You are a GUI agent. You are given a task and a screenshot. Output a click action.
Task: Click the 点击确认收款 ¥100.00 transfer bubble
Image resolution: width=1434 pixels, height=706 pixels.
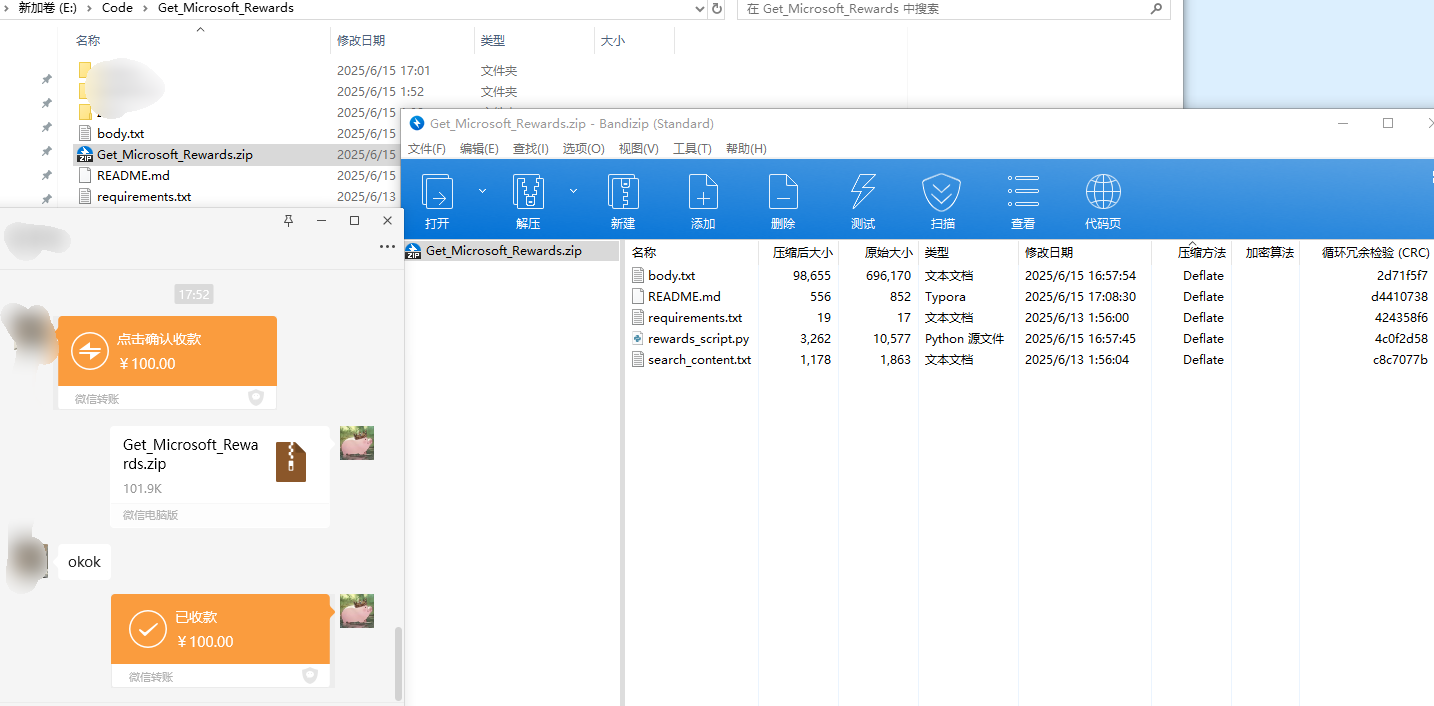point(167,351)
